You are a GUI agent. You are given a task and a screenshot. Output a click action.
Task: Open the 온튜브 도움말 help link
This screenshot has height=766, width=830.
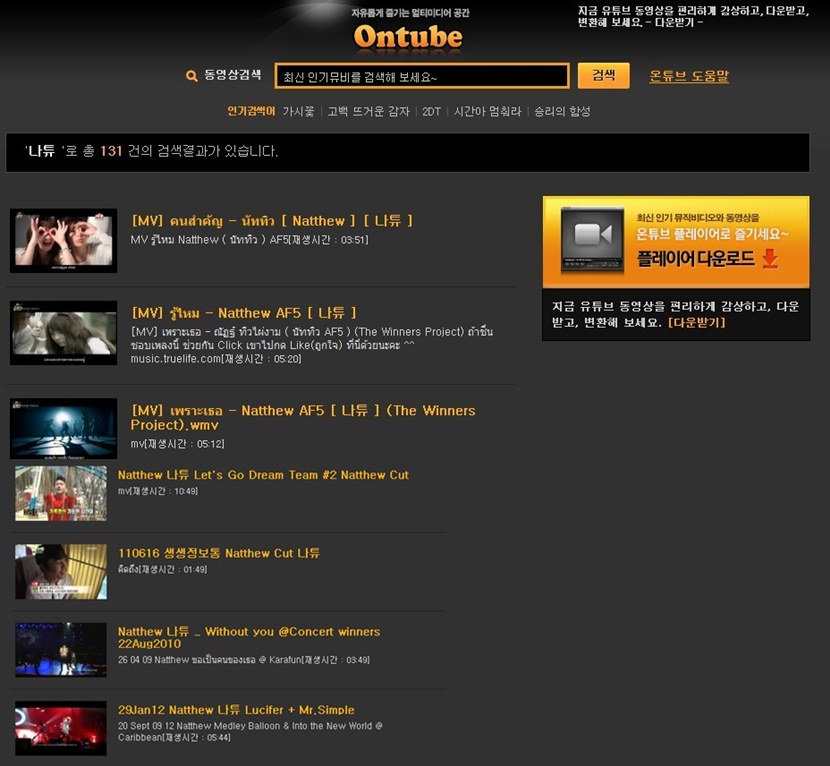coord(689,76)
